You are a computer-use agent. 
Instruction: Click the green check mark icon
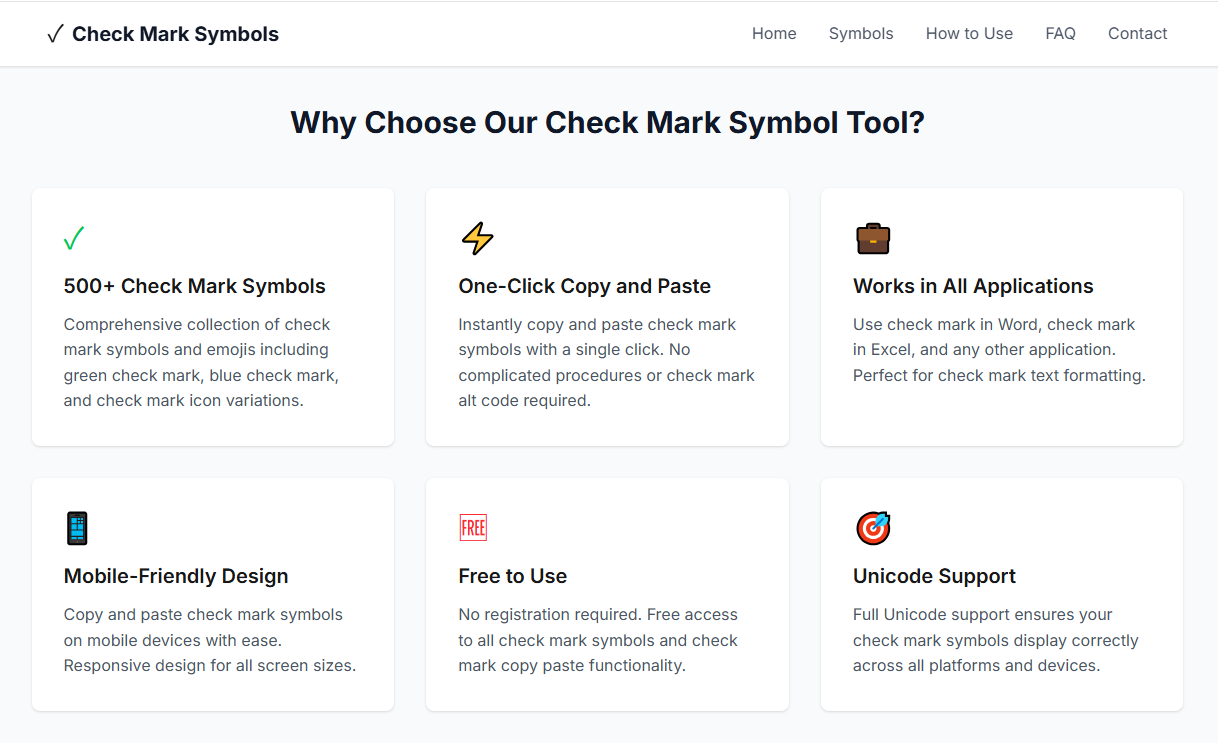74,239
